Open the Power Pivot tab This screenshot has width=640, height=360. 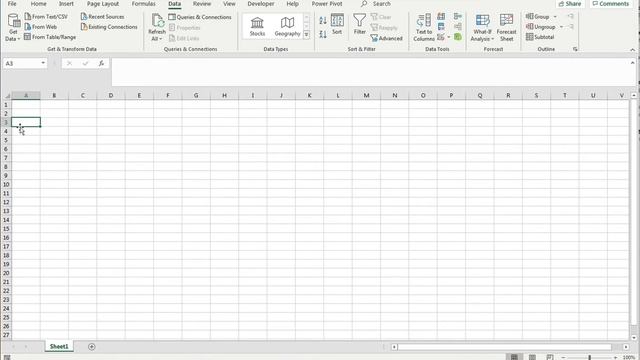[327, 4]
